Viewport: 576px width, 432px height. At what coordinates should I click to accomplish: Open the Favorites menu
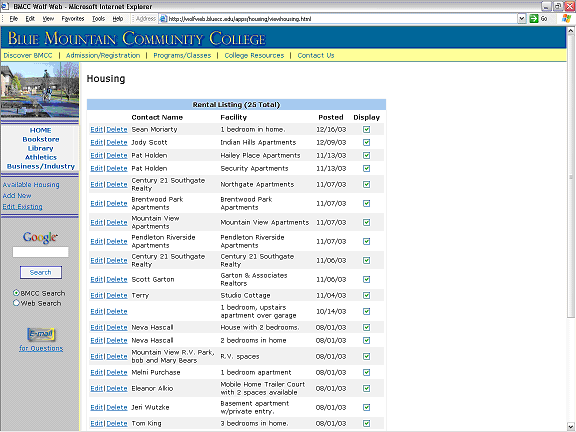[x=73, y=18]
